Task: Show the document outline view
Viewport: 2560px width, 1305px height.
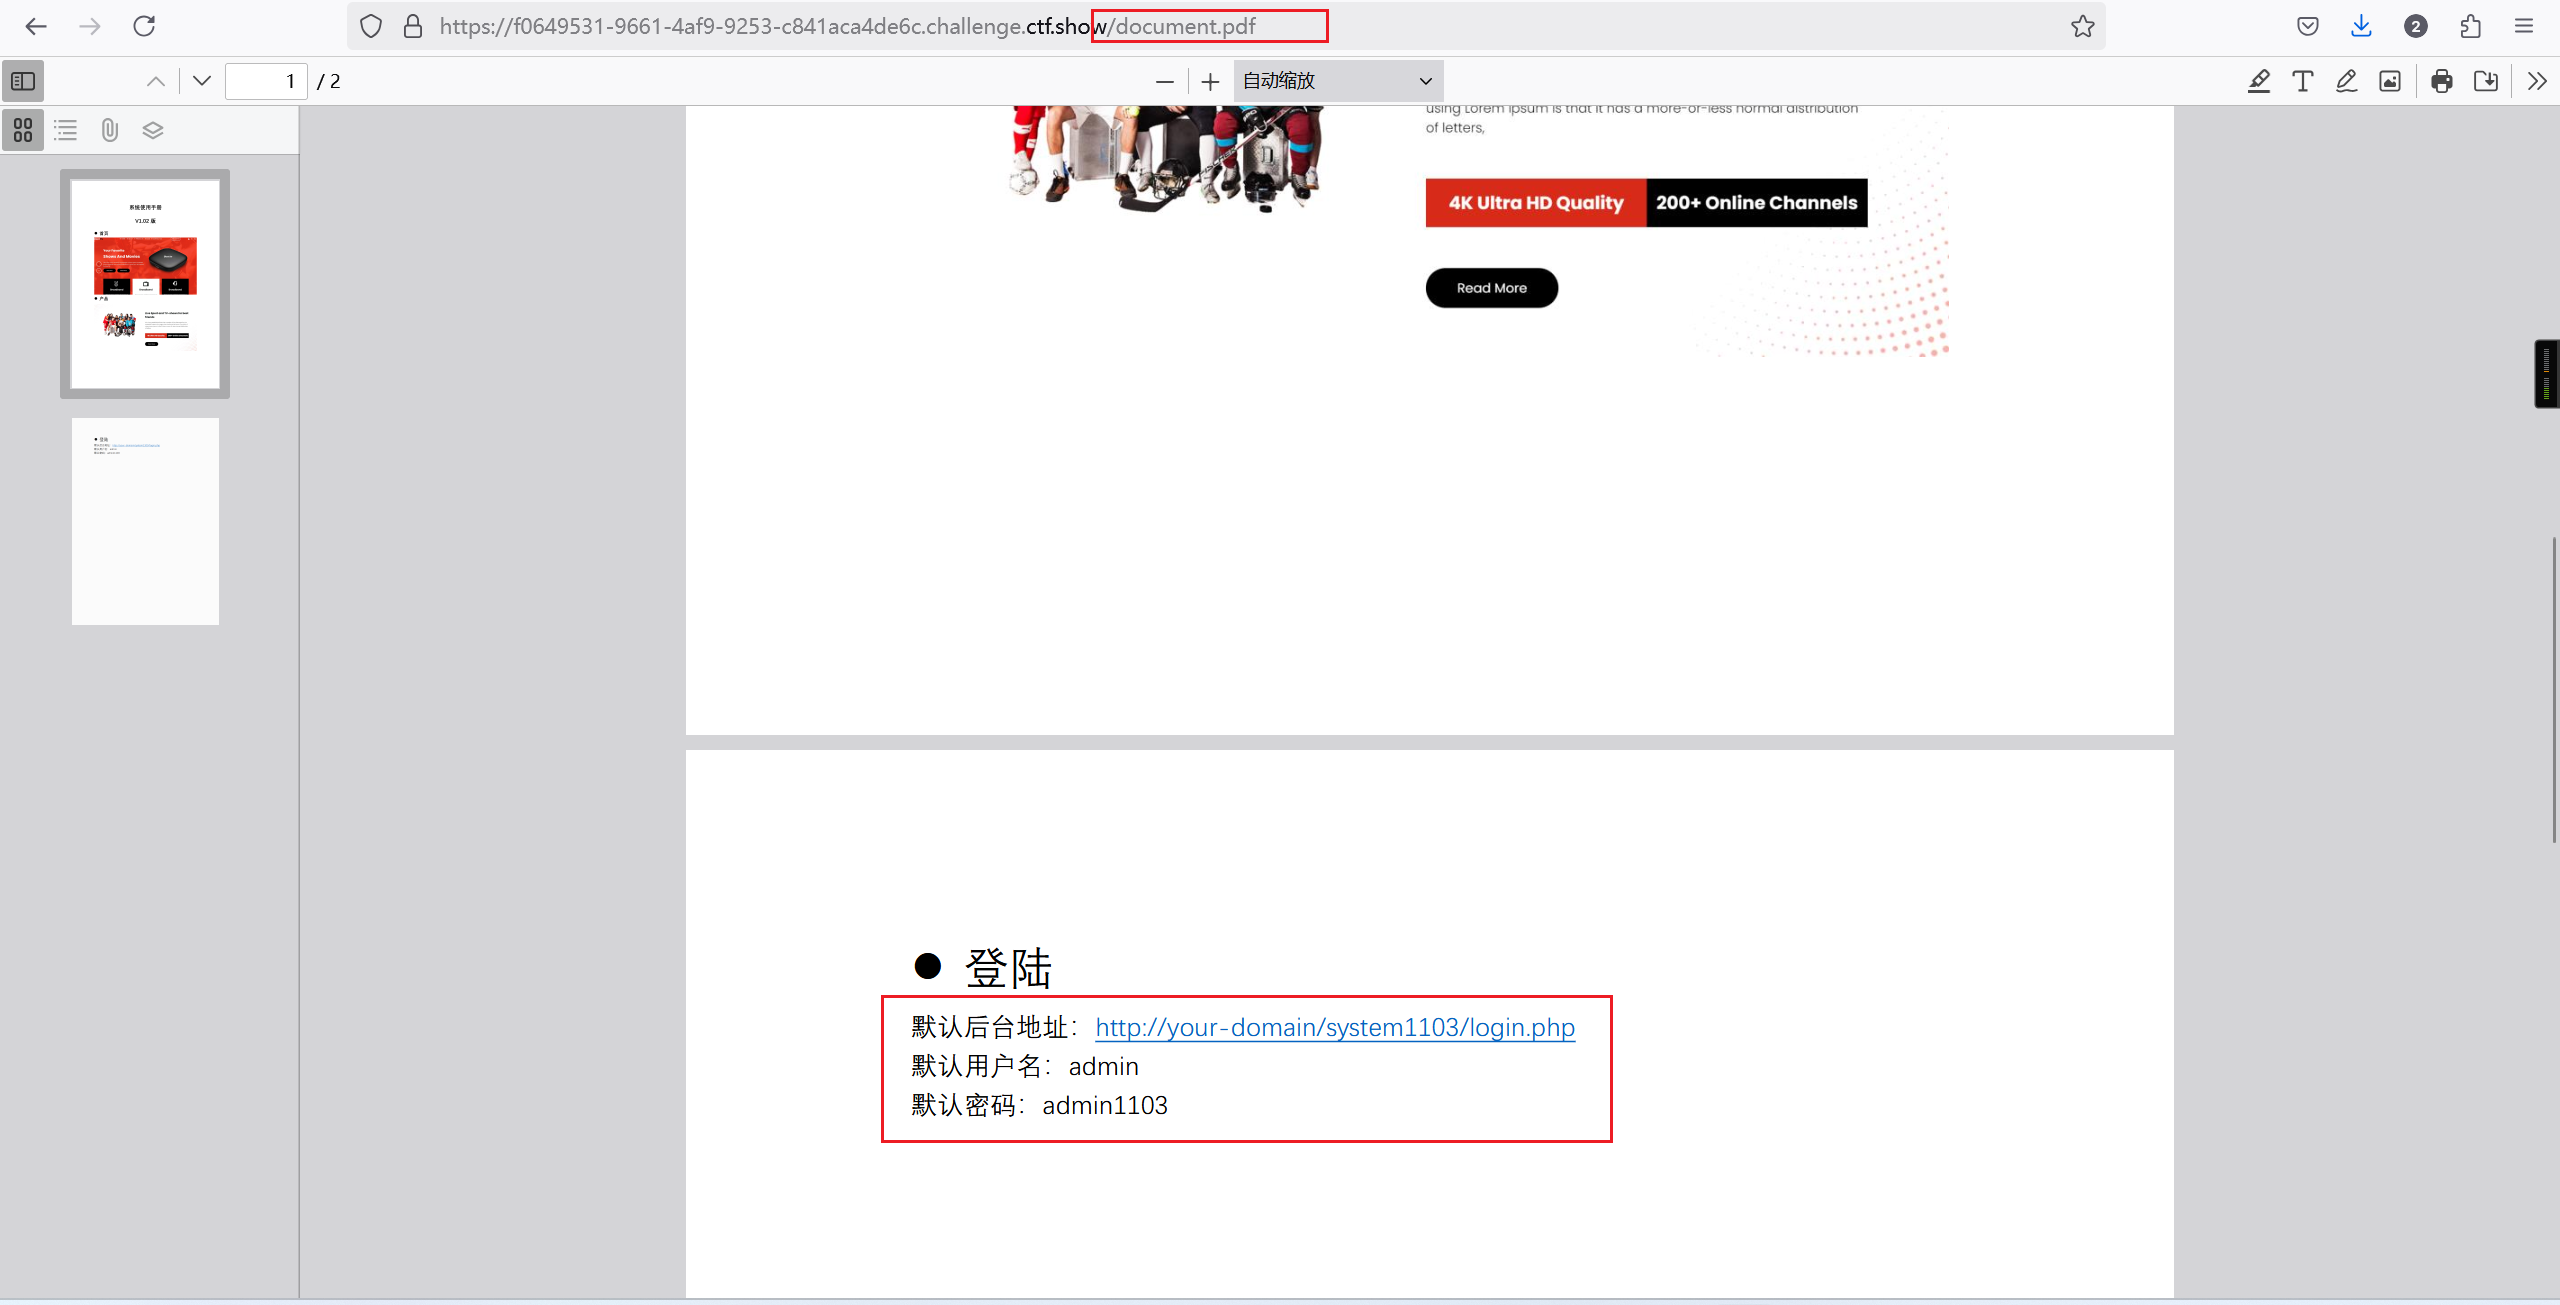Action: [x=66, y=130]
